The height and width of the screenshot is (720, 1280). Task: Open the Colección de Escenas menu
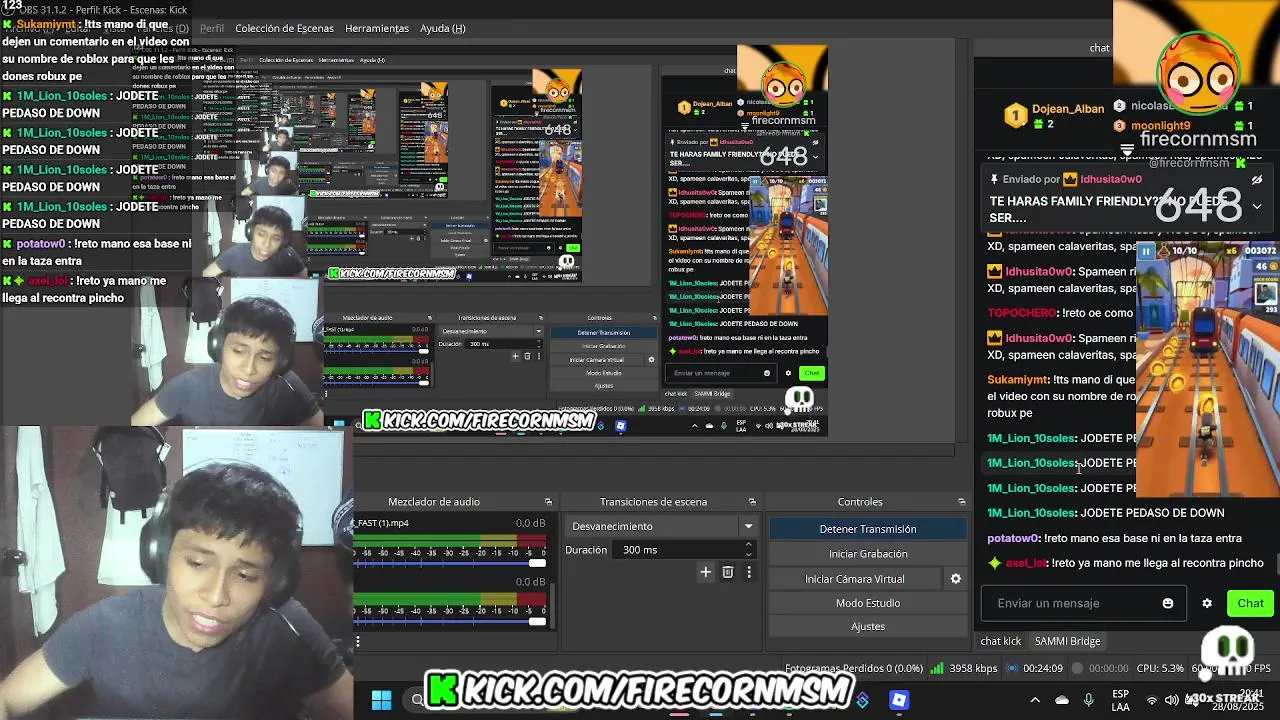(284, 28)
